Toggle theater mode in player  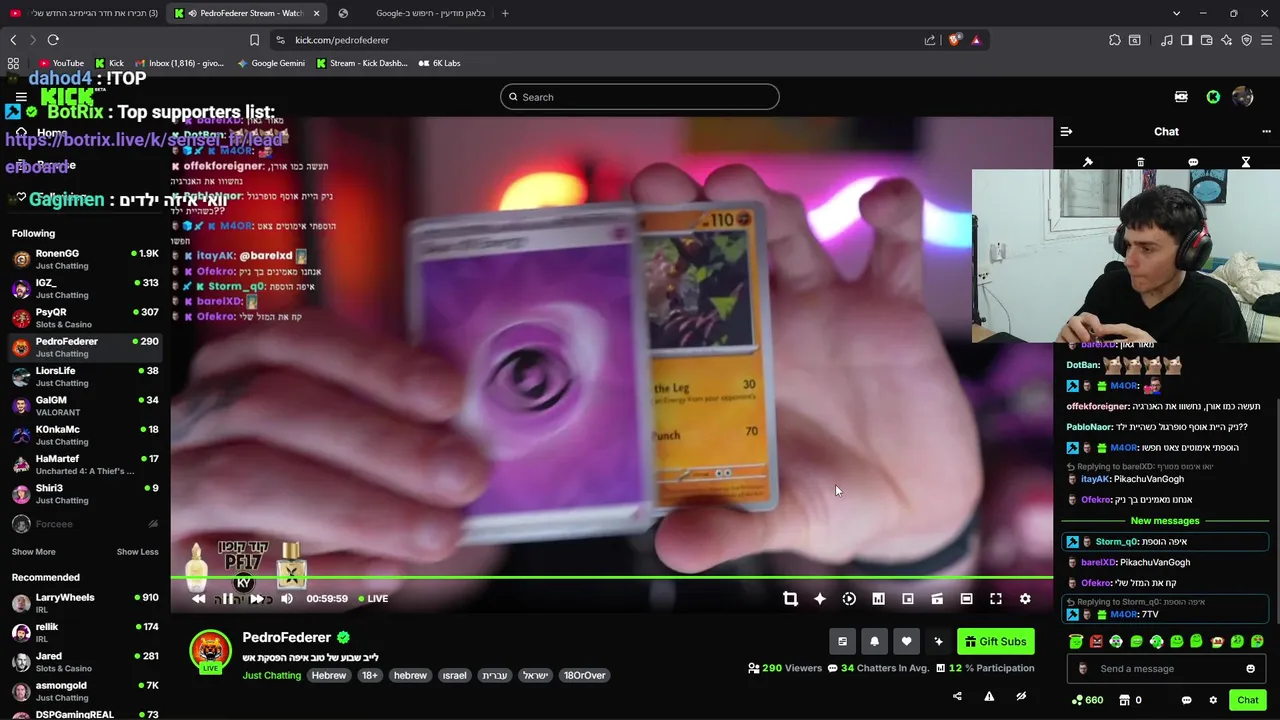966,599
